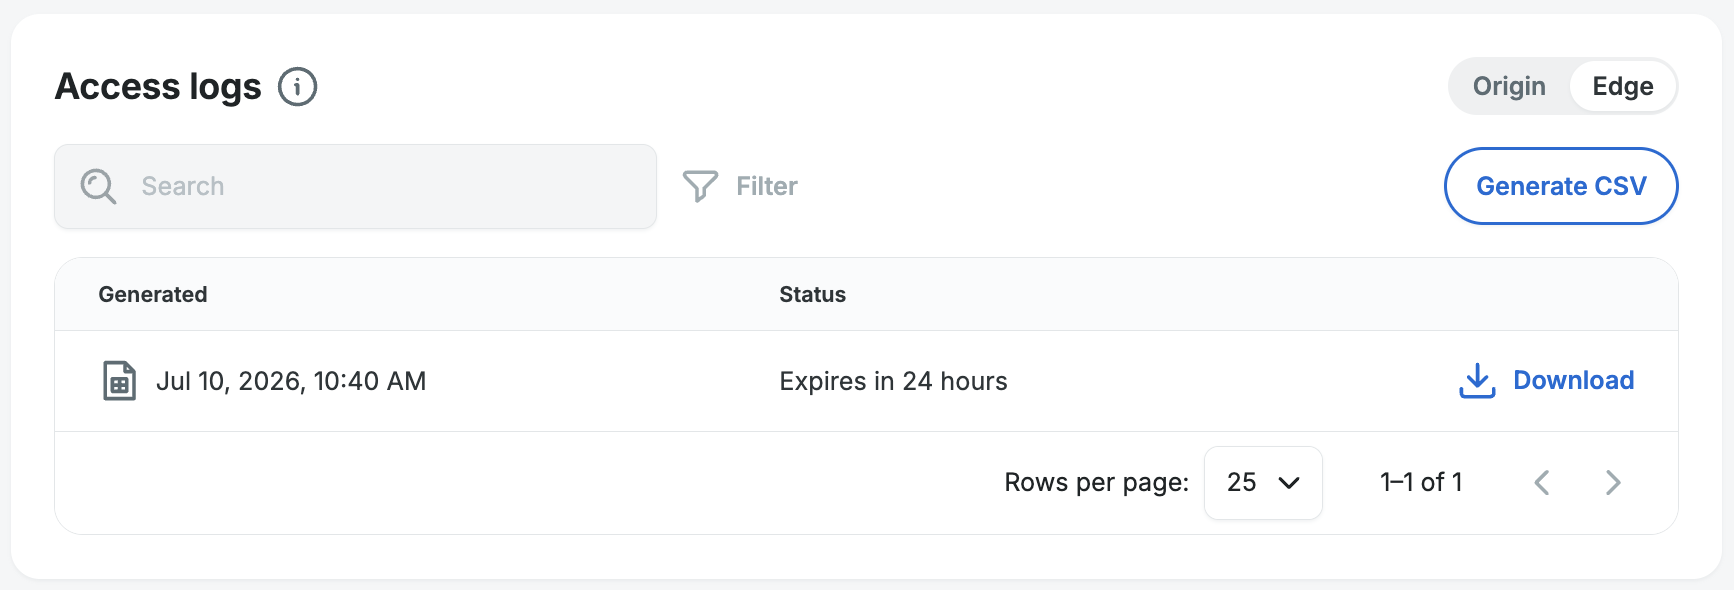Click the download arrow icon

click(1477, 381)
